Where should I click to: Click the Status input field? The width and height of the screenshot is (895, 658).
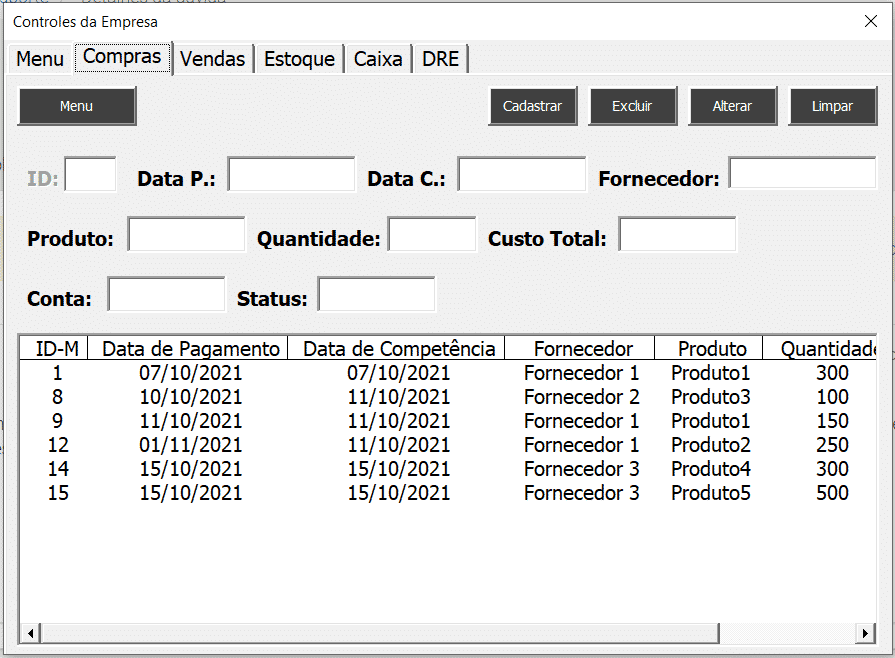[x=376, y=294]
